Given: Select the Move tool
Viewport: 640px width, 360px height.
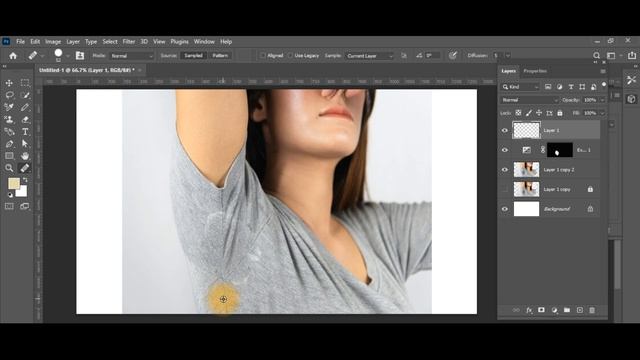Looking at the screenshot, I should 9,83.
